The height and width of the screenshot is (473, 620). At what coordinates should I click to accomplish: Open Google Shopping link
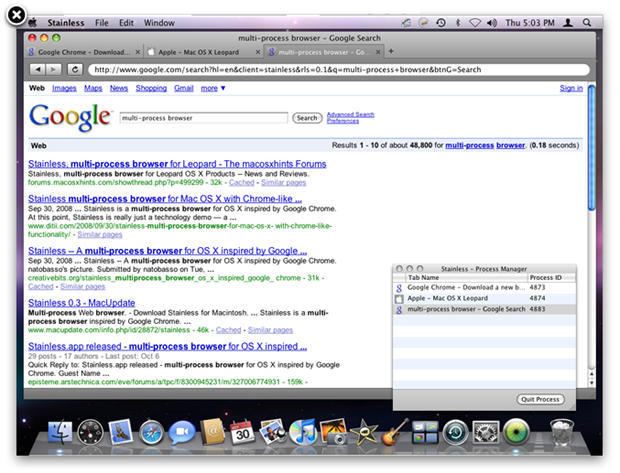pyautogui.click(x=151, y=88)
